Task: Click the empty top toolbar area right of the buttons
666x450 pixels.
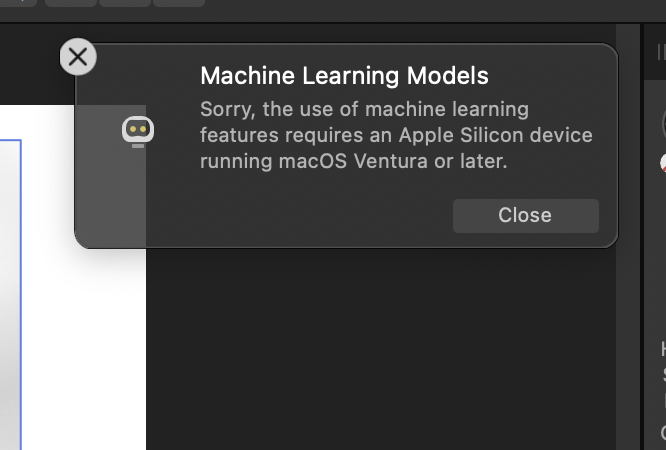Action: tap(433, 8)
